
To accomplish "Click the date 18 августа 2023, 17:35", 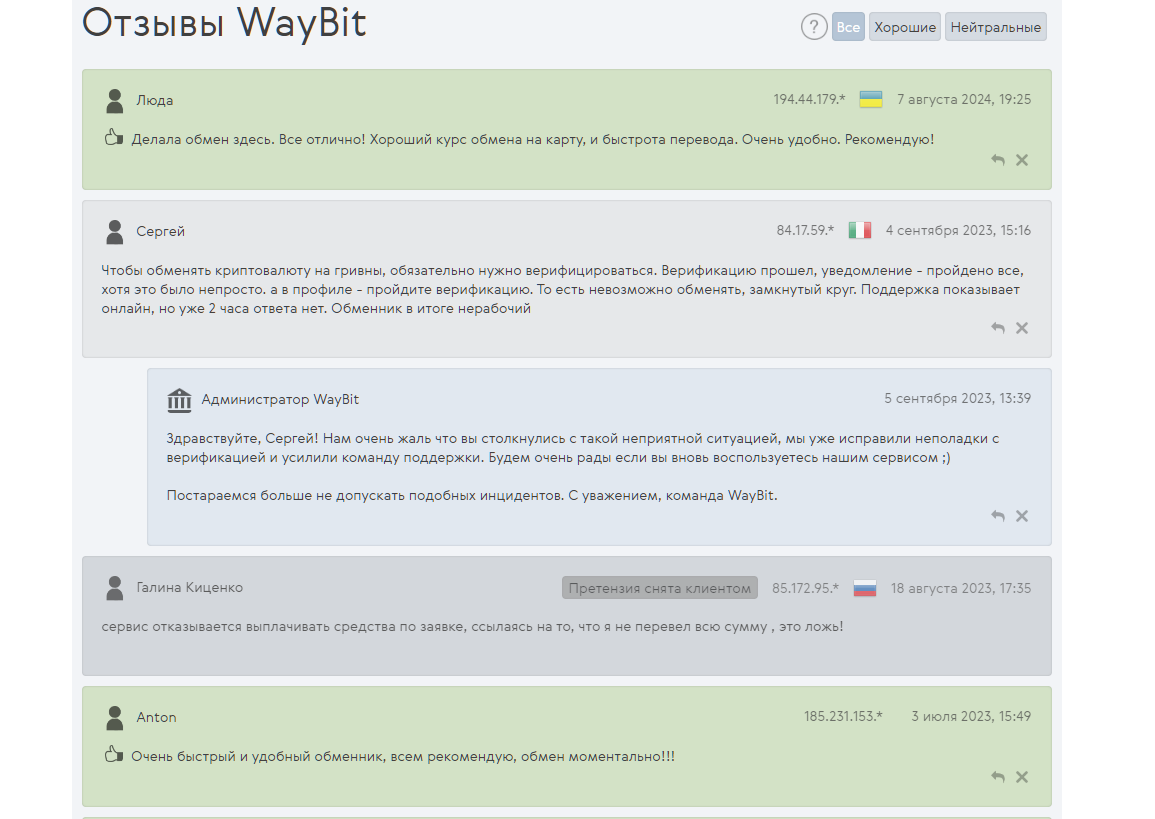I will (961, 588).
